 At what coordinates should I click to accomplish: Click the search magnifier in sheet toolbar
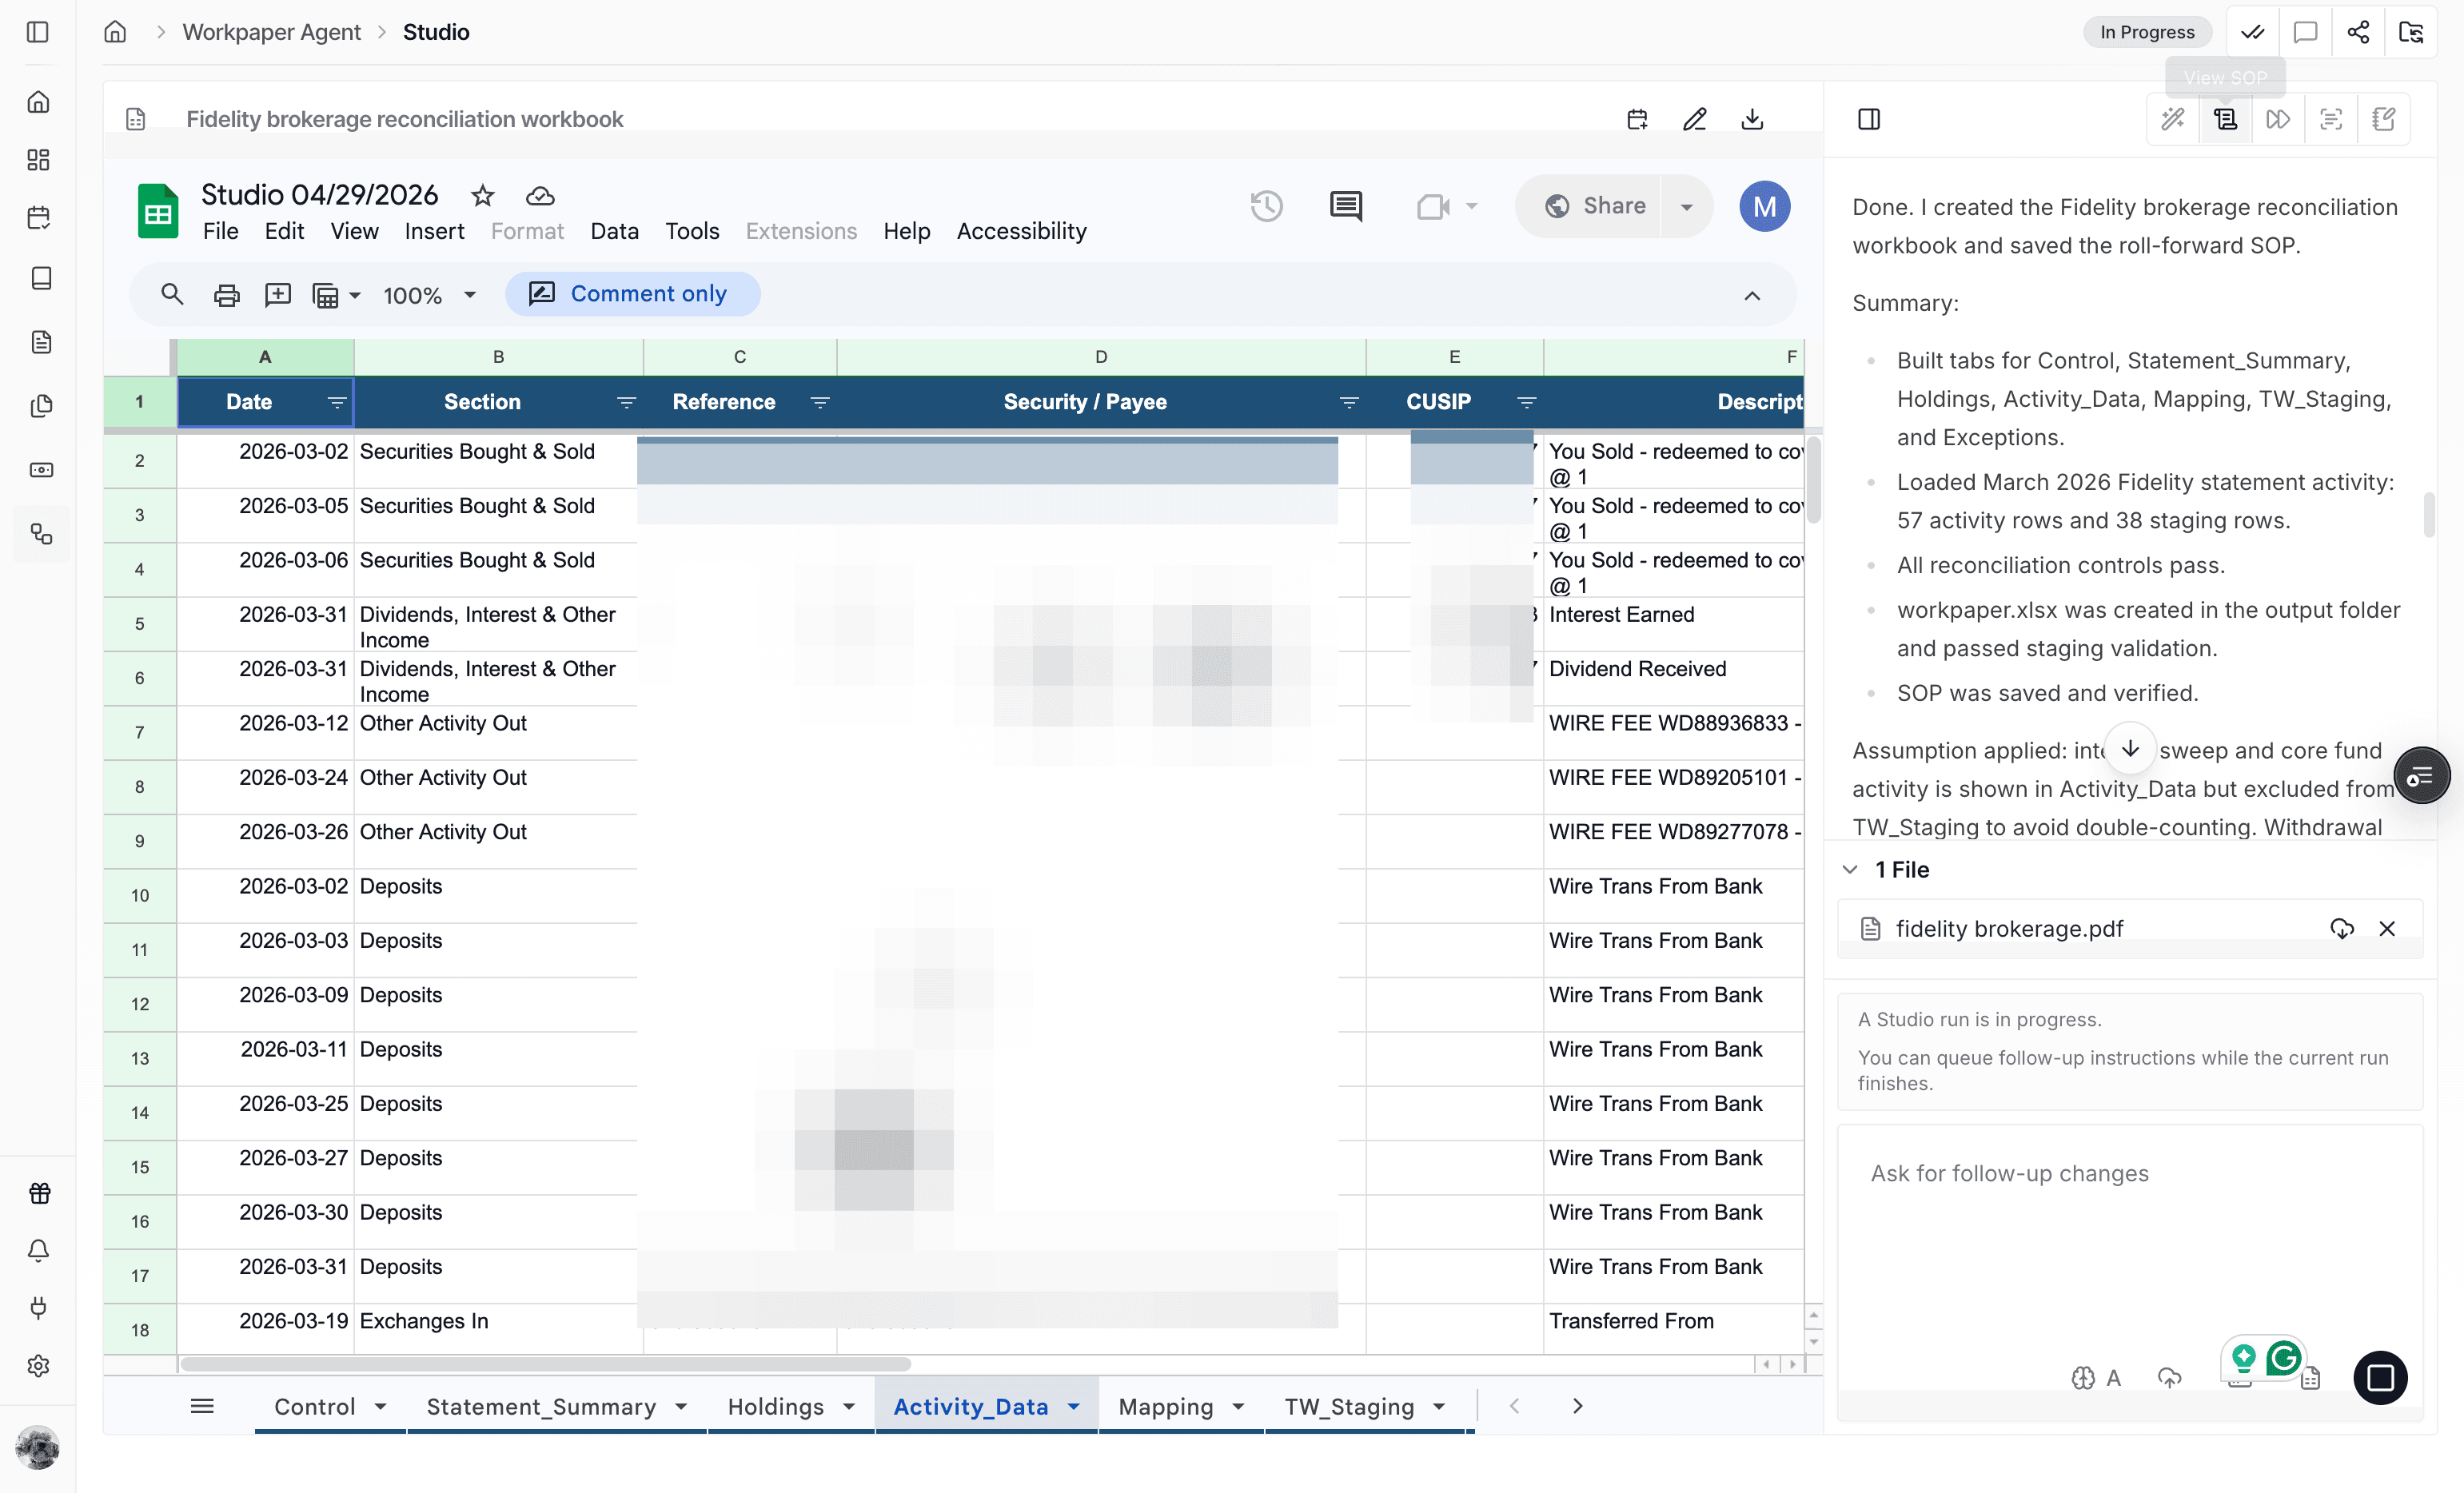172,294
